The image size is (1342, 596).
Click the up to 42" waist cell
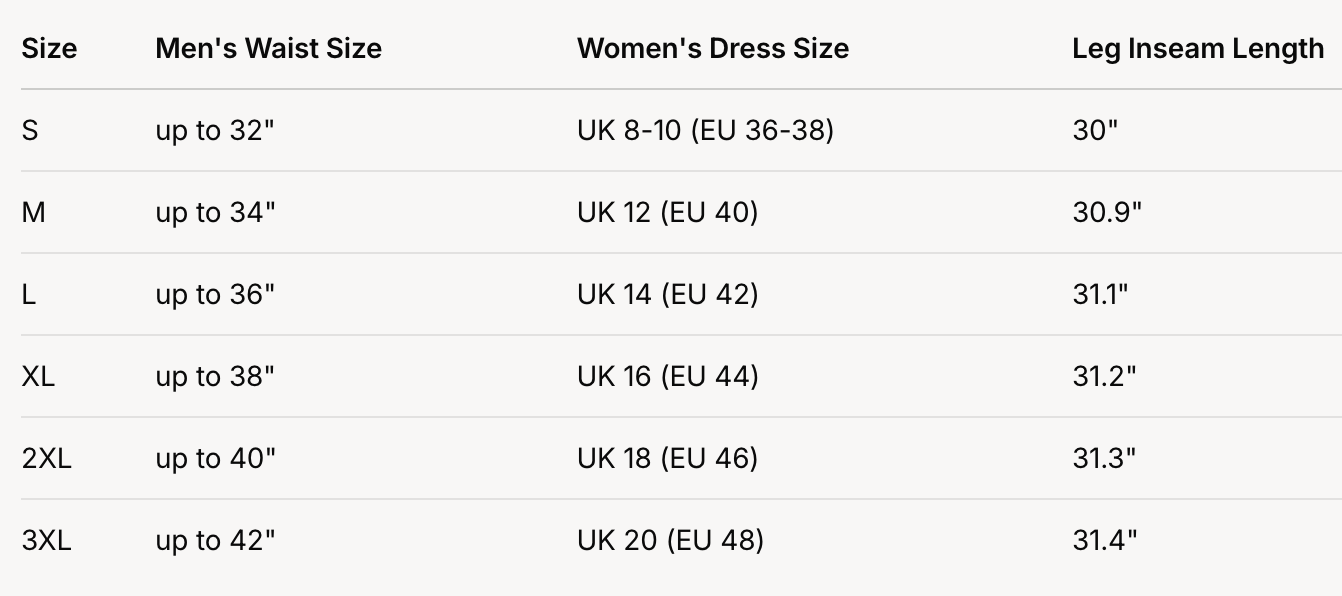pos(215,540)
